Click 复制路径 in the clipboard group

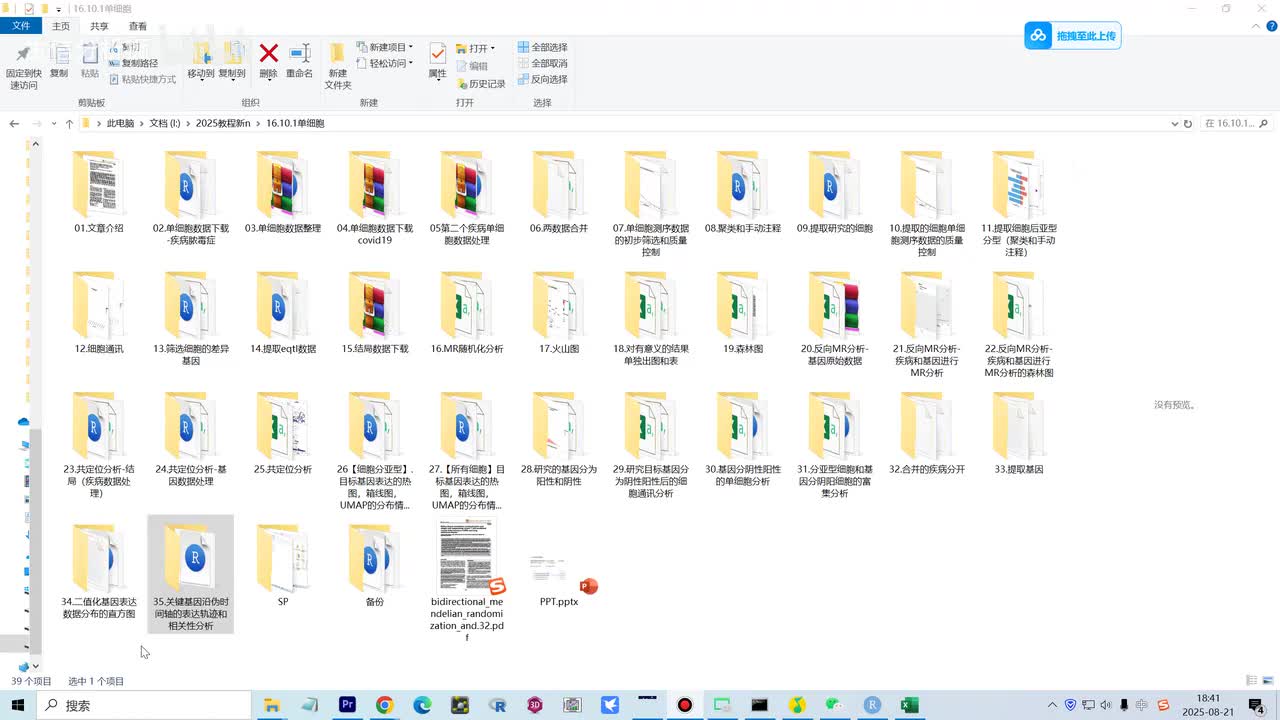coord(133,63)
